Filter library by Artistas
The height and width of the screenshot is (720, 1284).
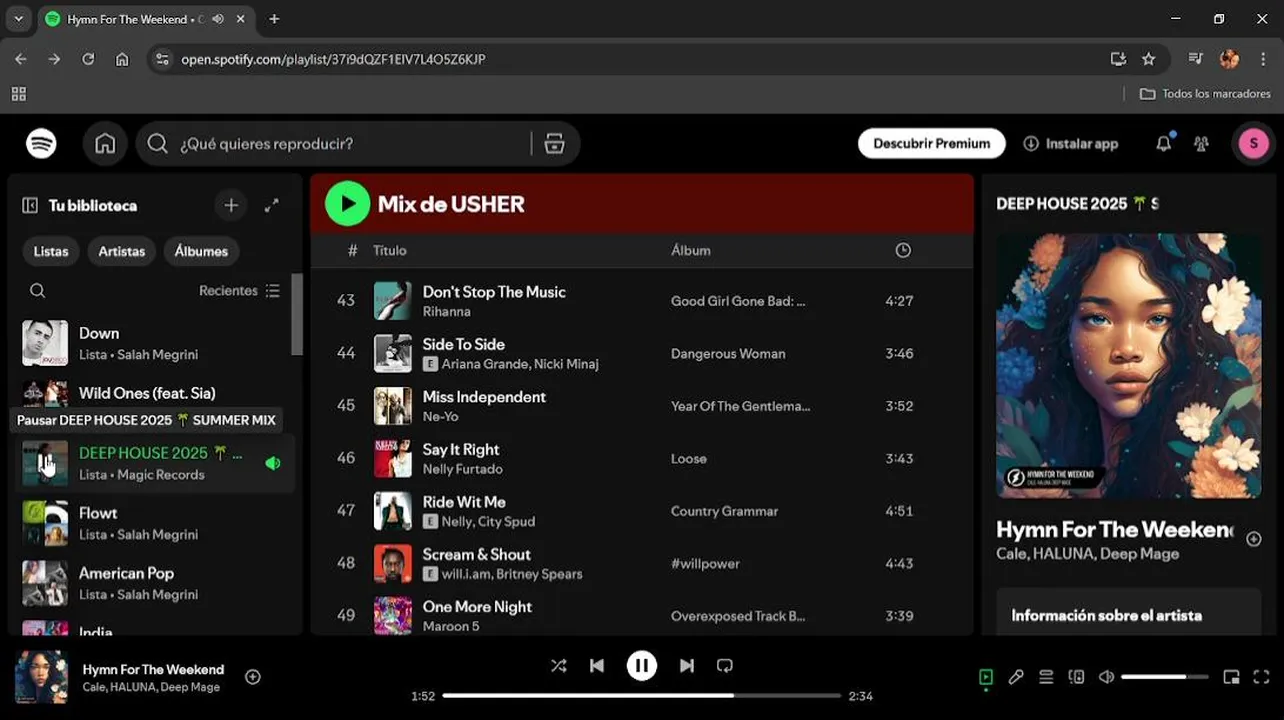click(122, 251)
